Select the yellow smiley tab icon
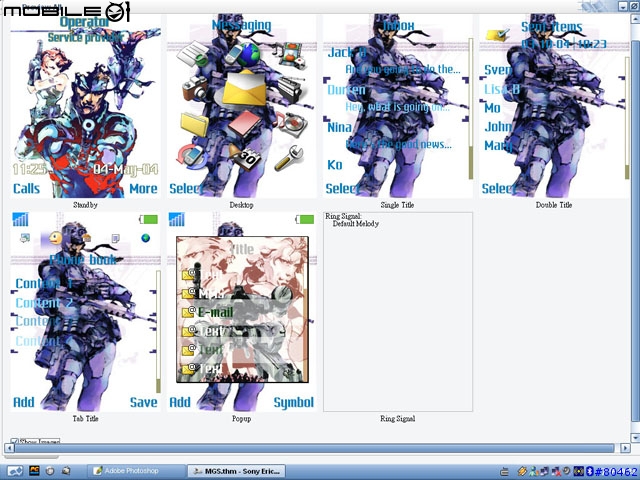Image resolution: width=640 pixels, height=480 pixels. coord(55,238)
